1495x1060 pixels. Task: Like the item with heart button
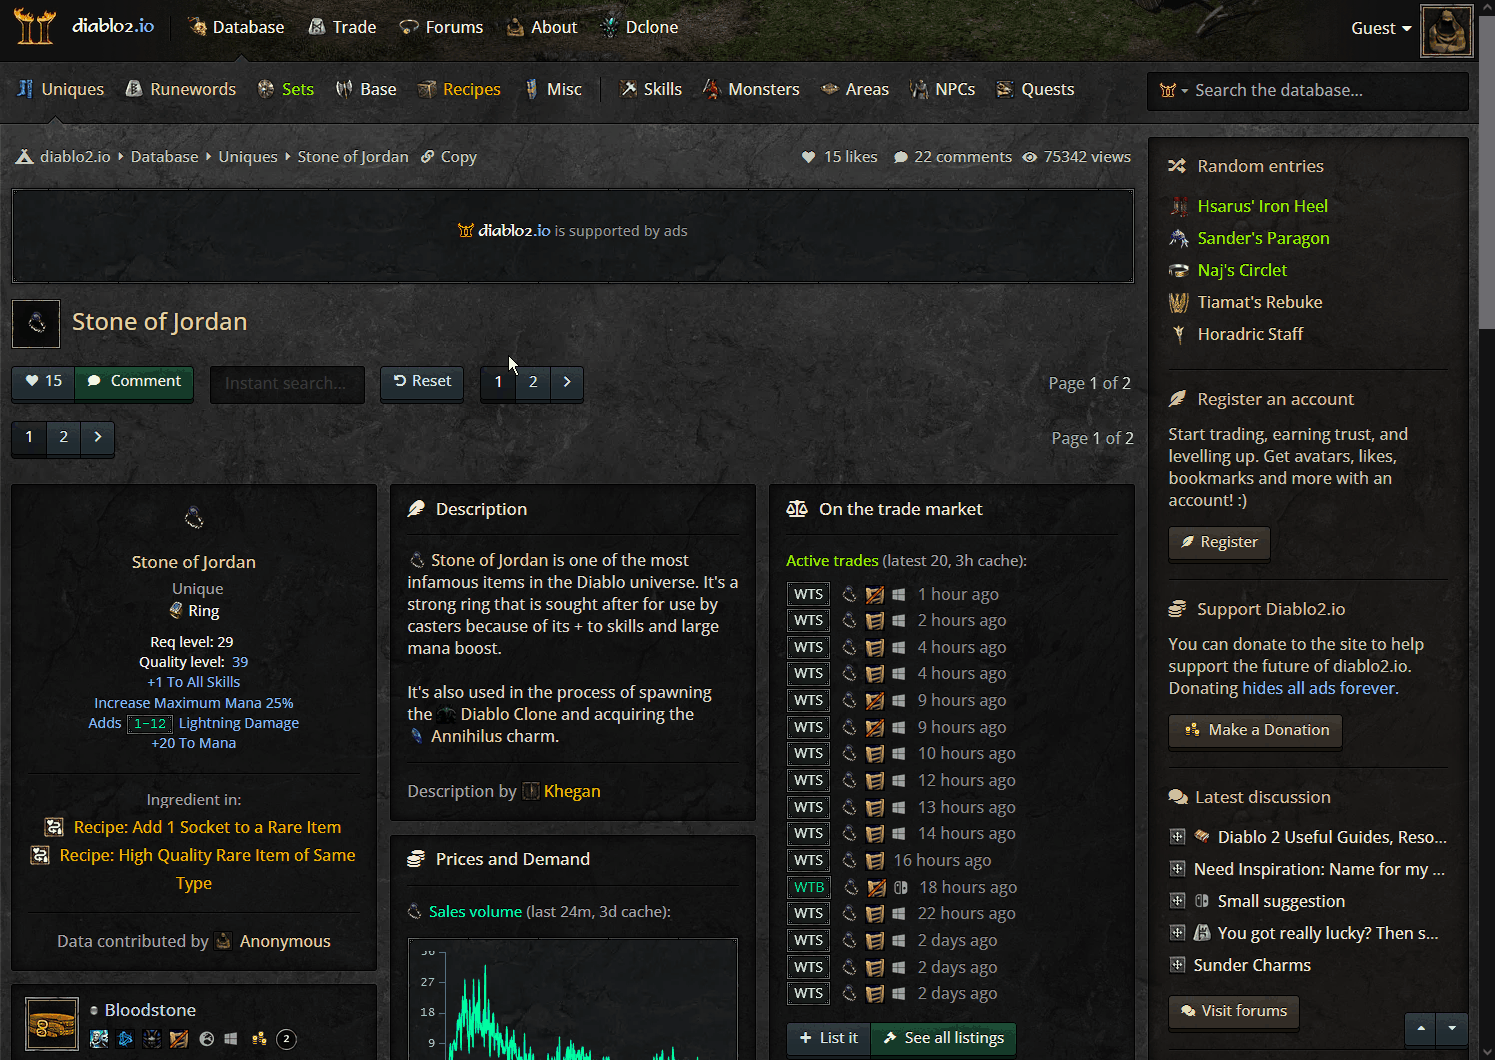(x=43, y=381)
